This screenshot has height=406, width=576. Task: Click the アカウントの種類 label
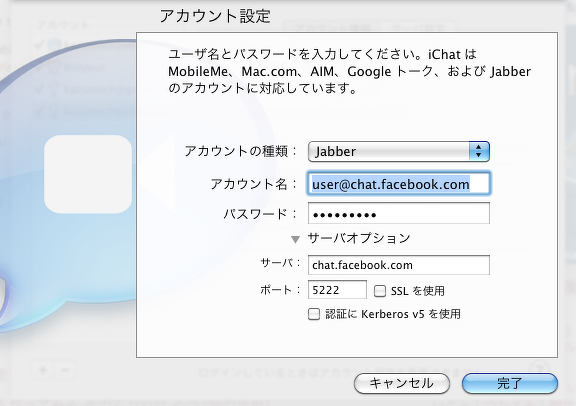coord(241,151)
